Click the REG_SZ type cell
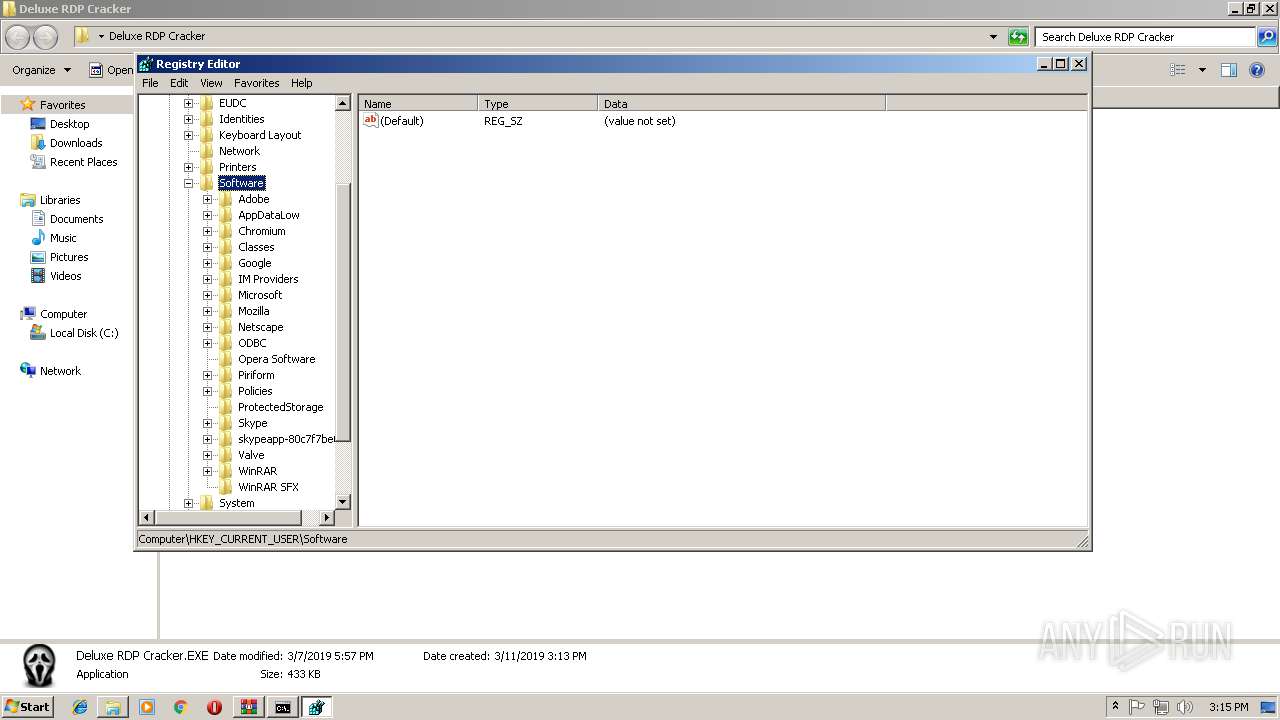Image resolution: width=1280 pixels, height=720 pixels. point(503,121)
